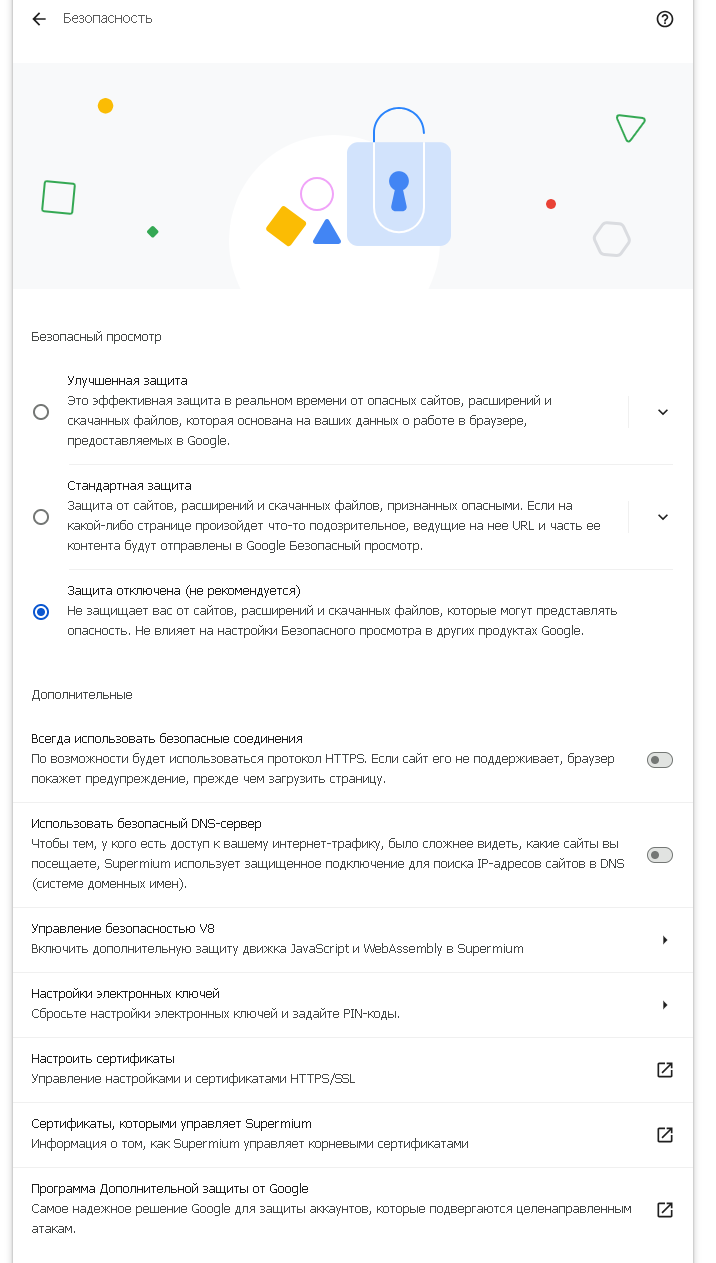Open Управление безопасностью V8 settings row

pyautogui.click(x=353, y=940)
